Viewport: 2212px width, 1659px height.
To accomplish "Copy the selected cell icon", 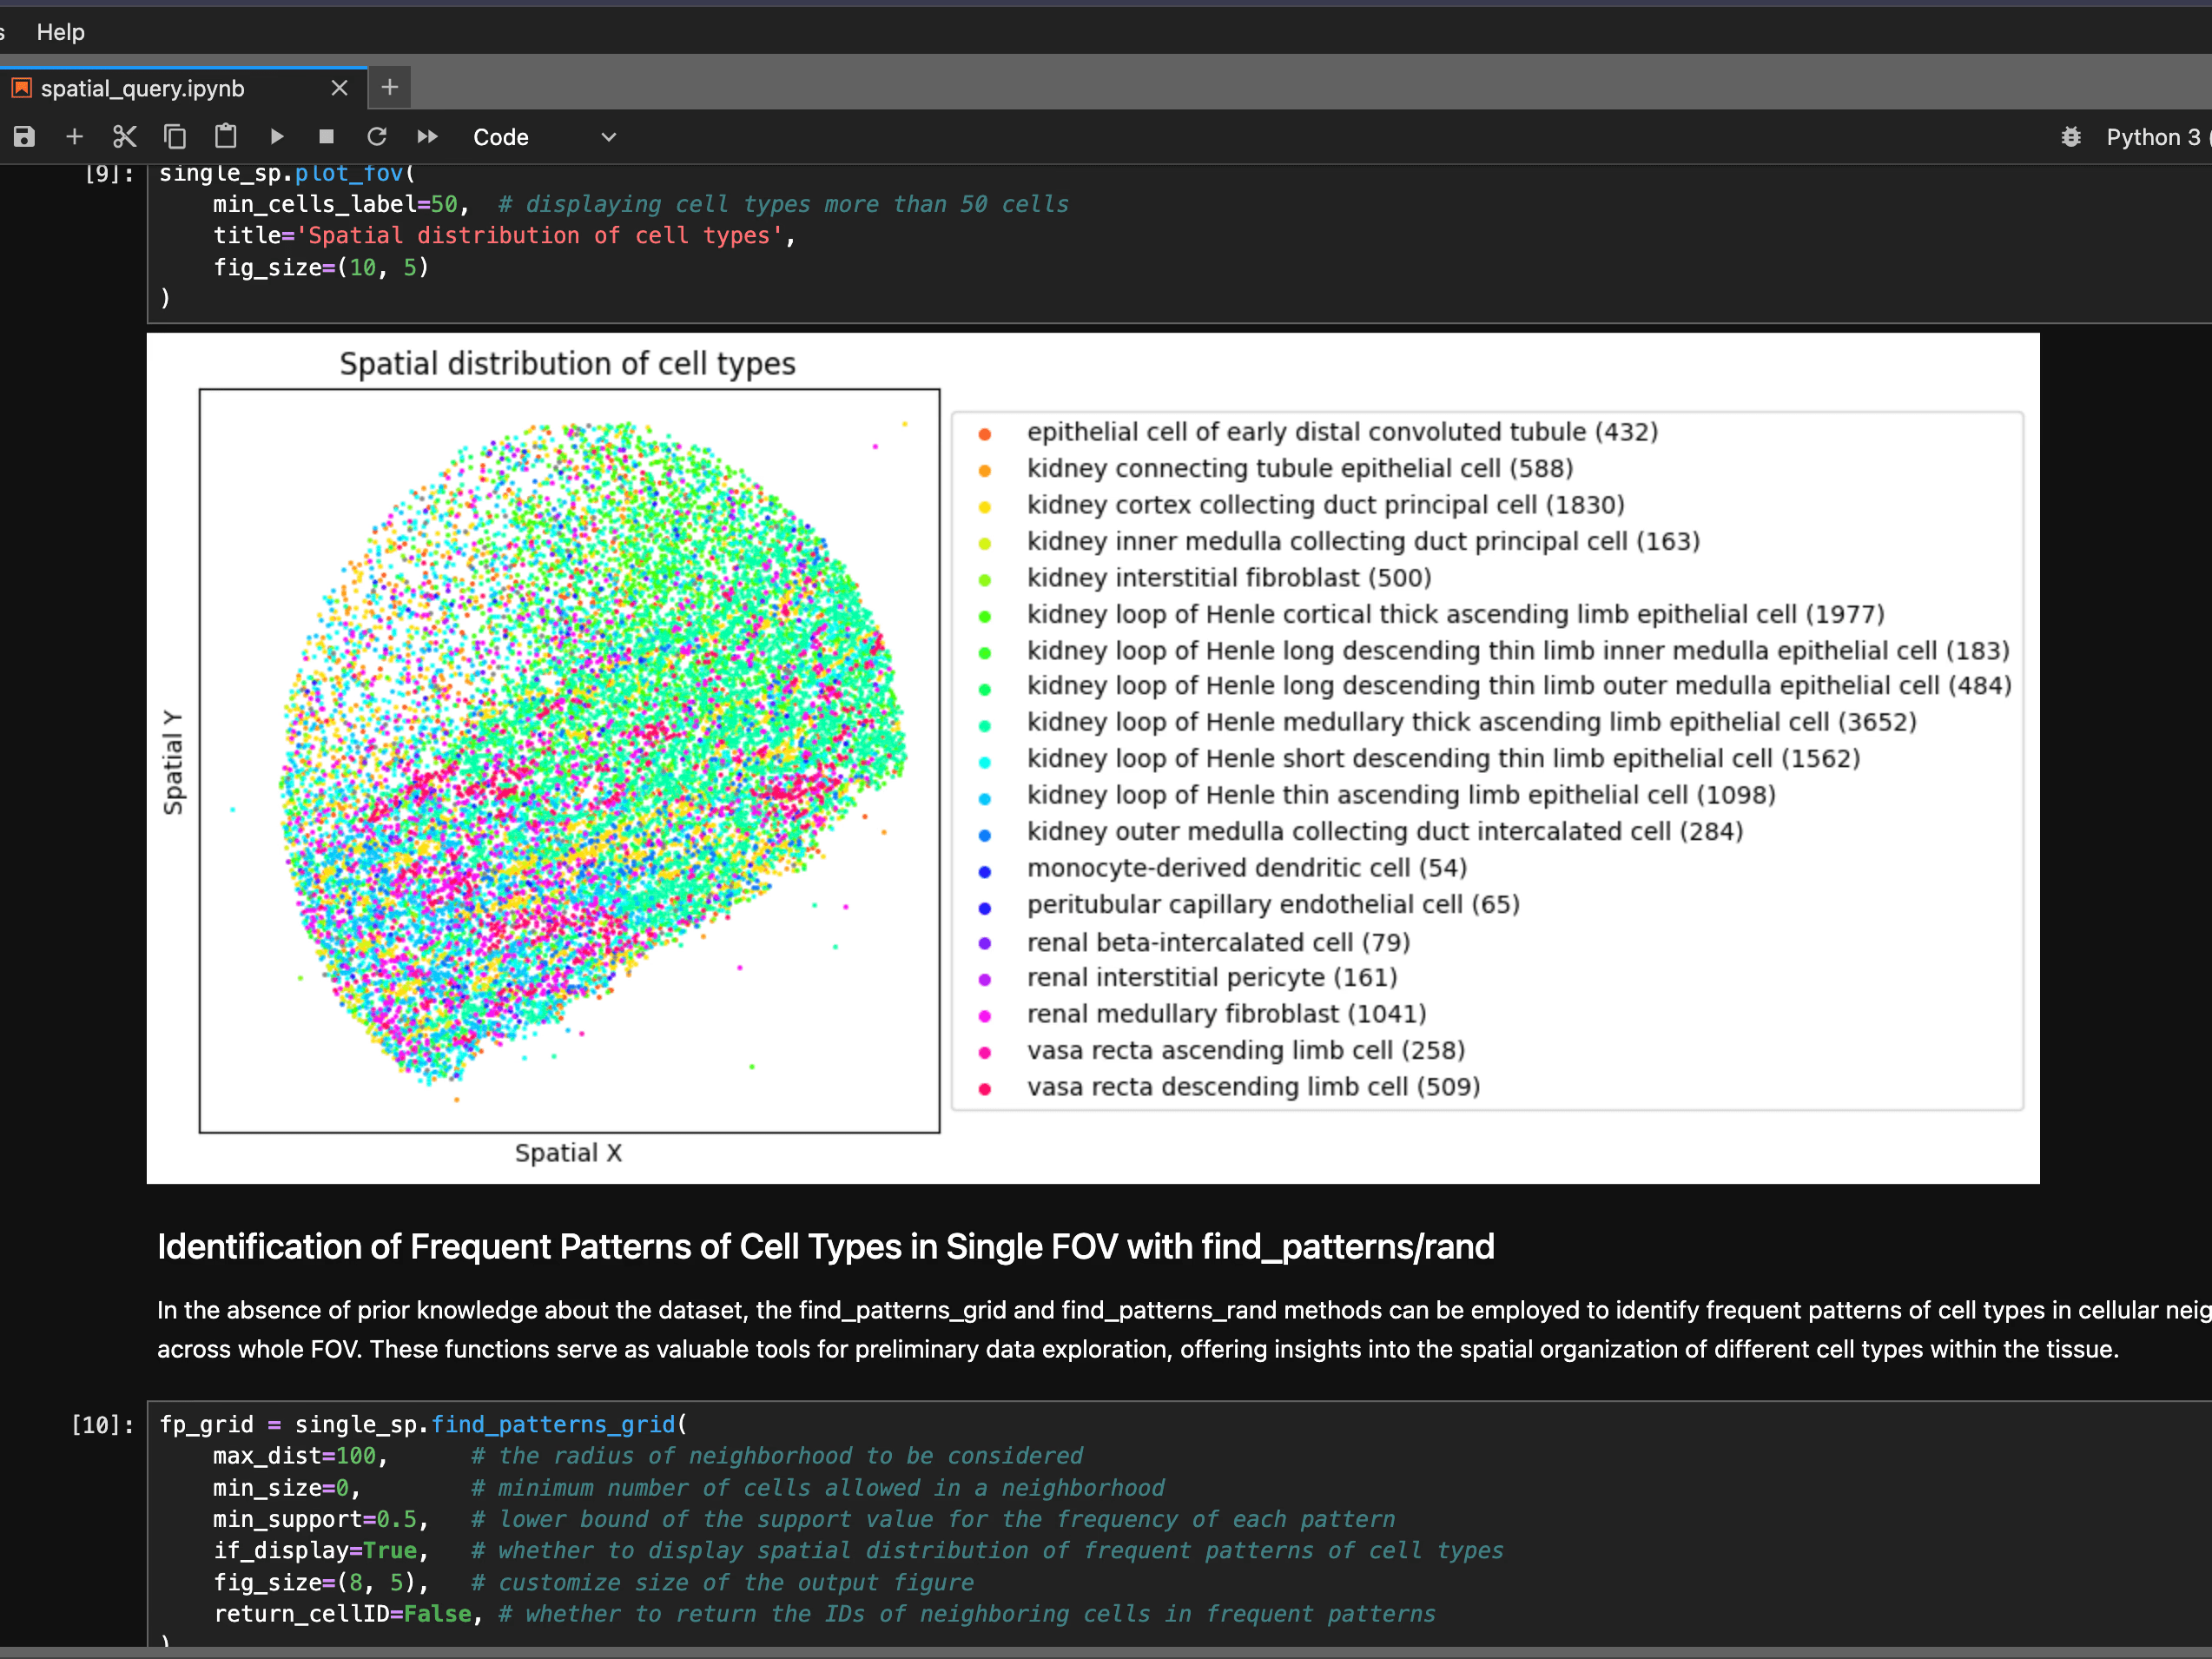I will [175, 137].
